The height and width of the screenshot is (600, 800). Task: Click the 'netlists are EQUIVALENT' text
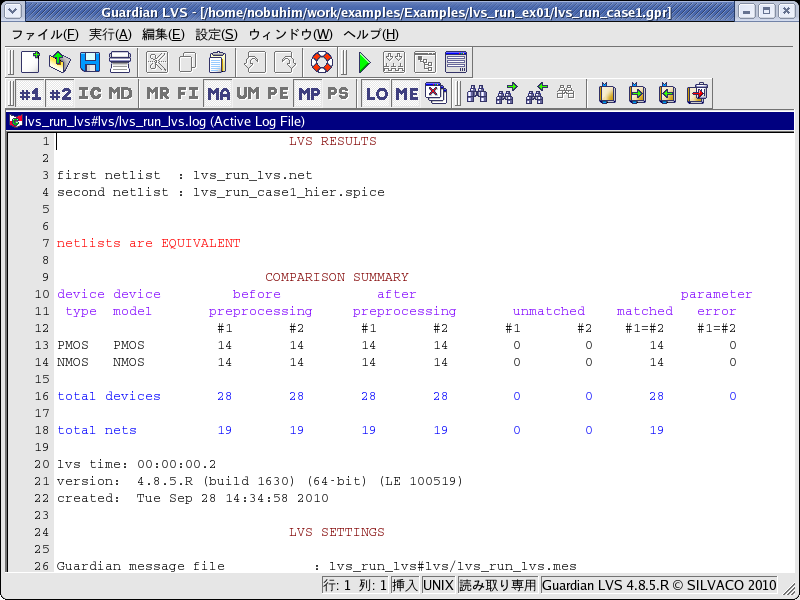pos(148,243)
